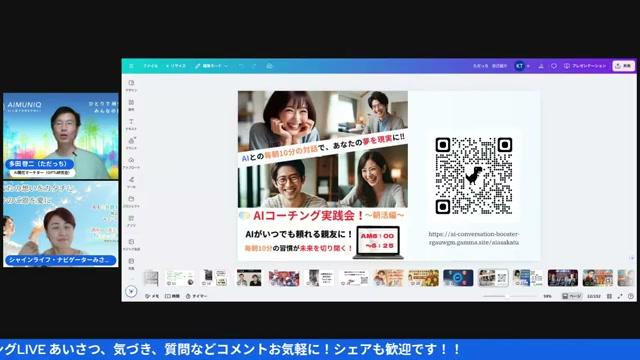Click the white 共有 share button
The height and width of the screenshot is (360, 640).
[x=623, y=66]
